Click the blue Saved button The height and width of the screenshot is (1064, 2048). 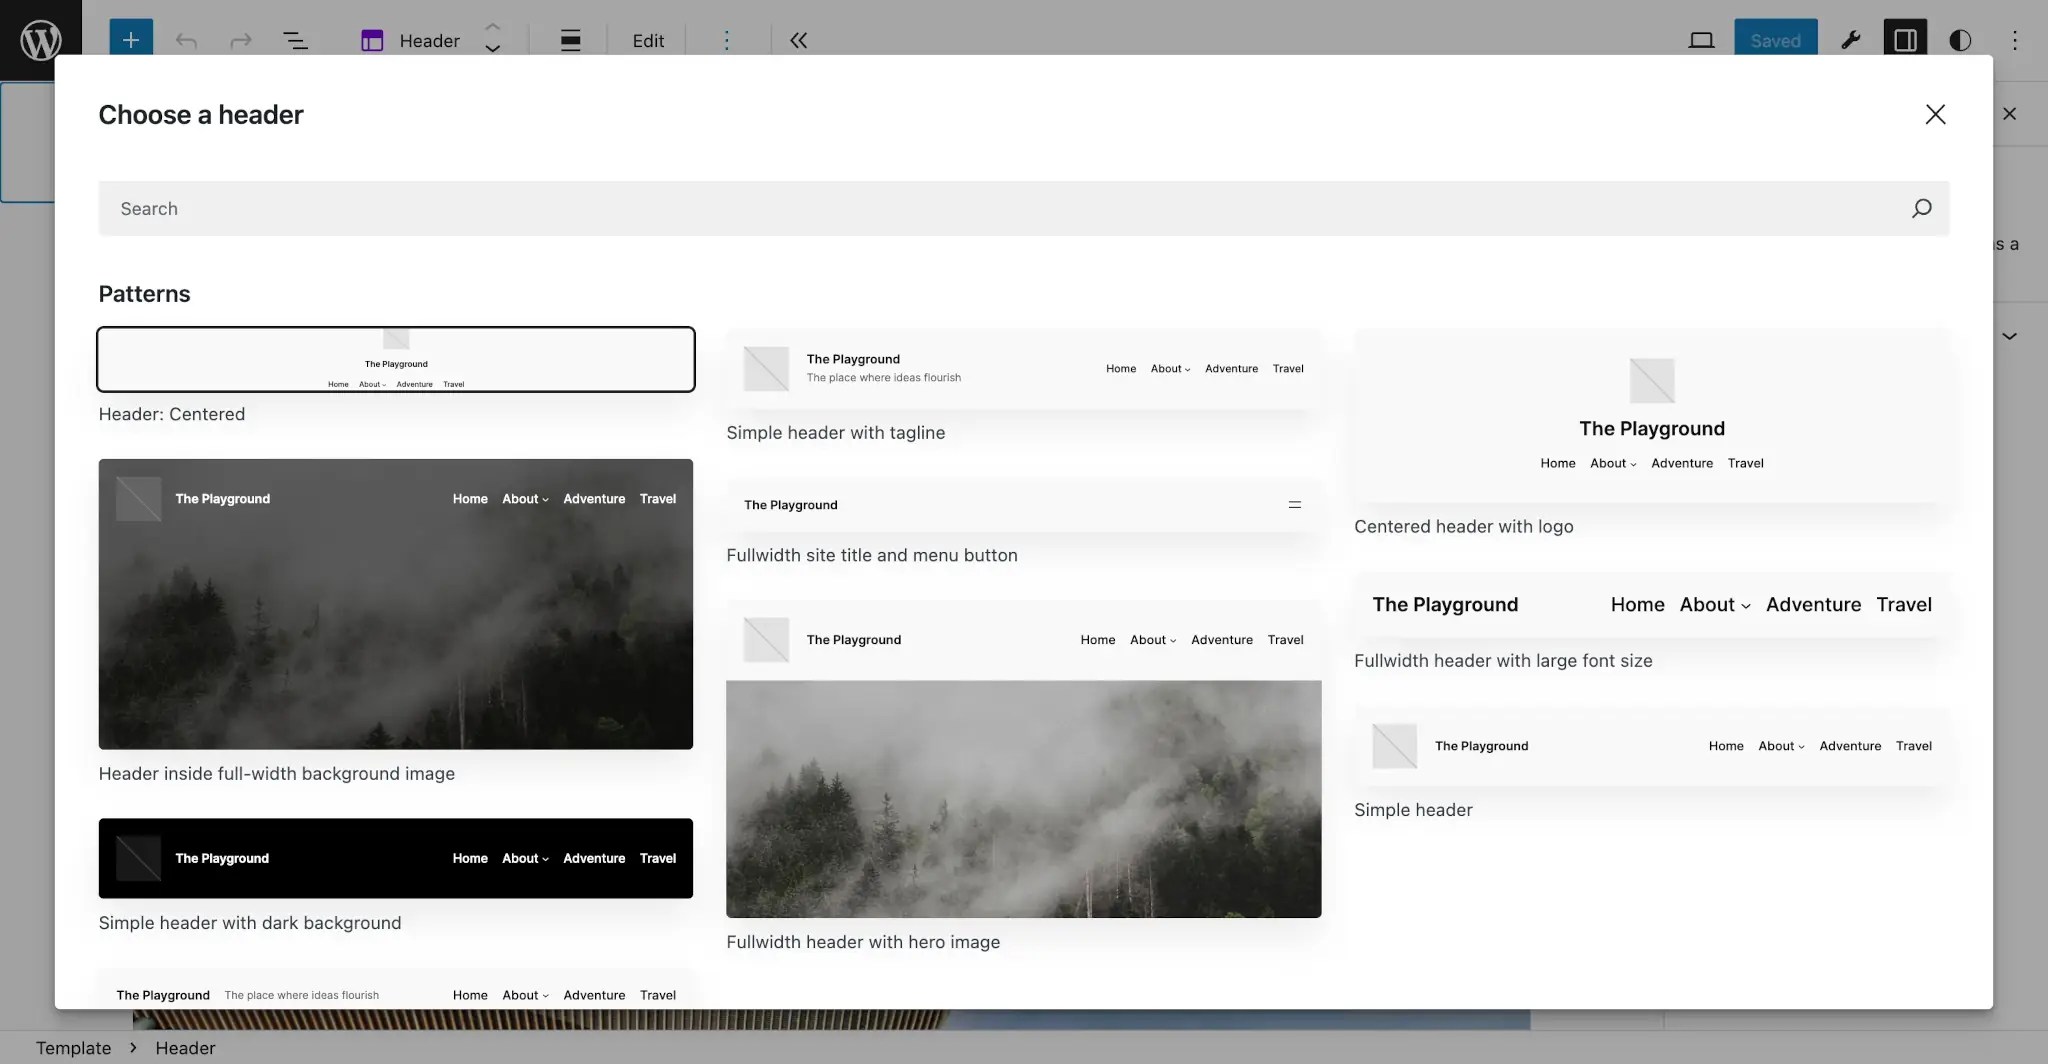click(x=1776, y=40)
